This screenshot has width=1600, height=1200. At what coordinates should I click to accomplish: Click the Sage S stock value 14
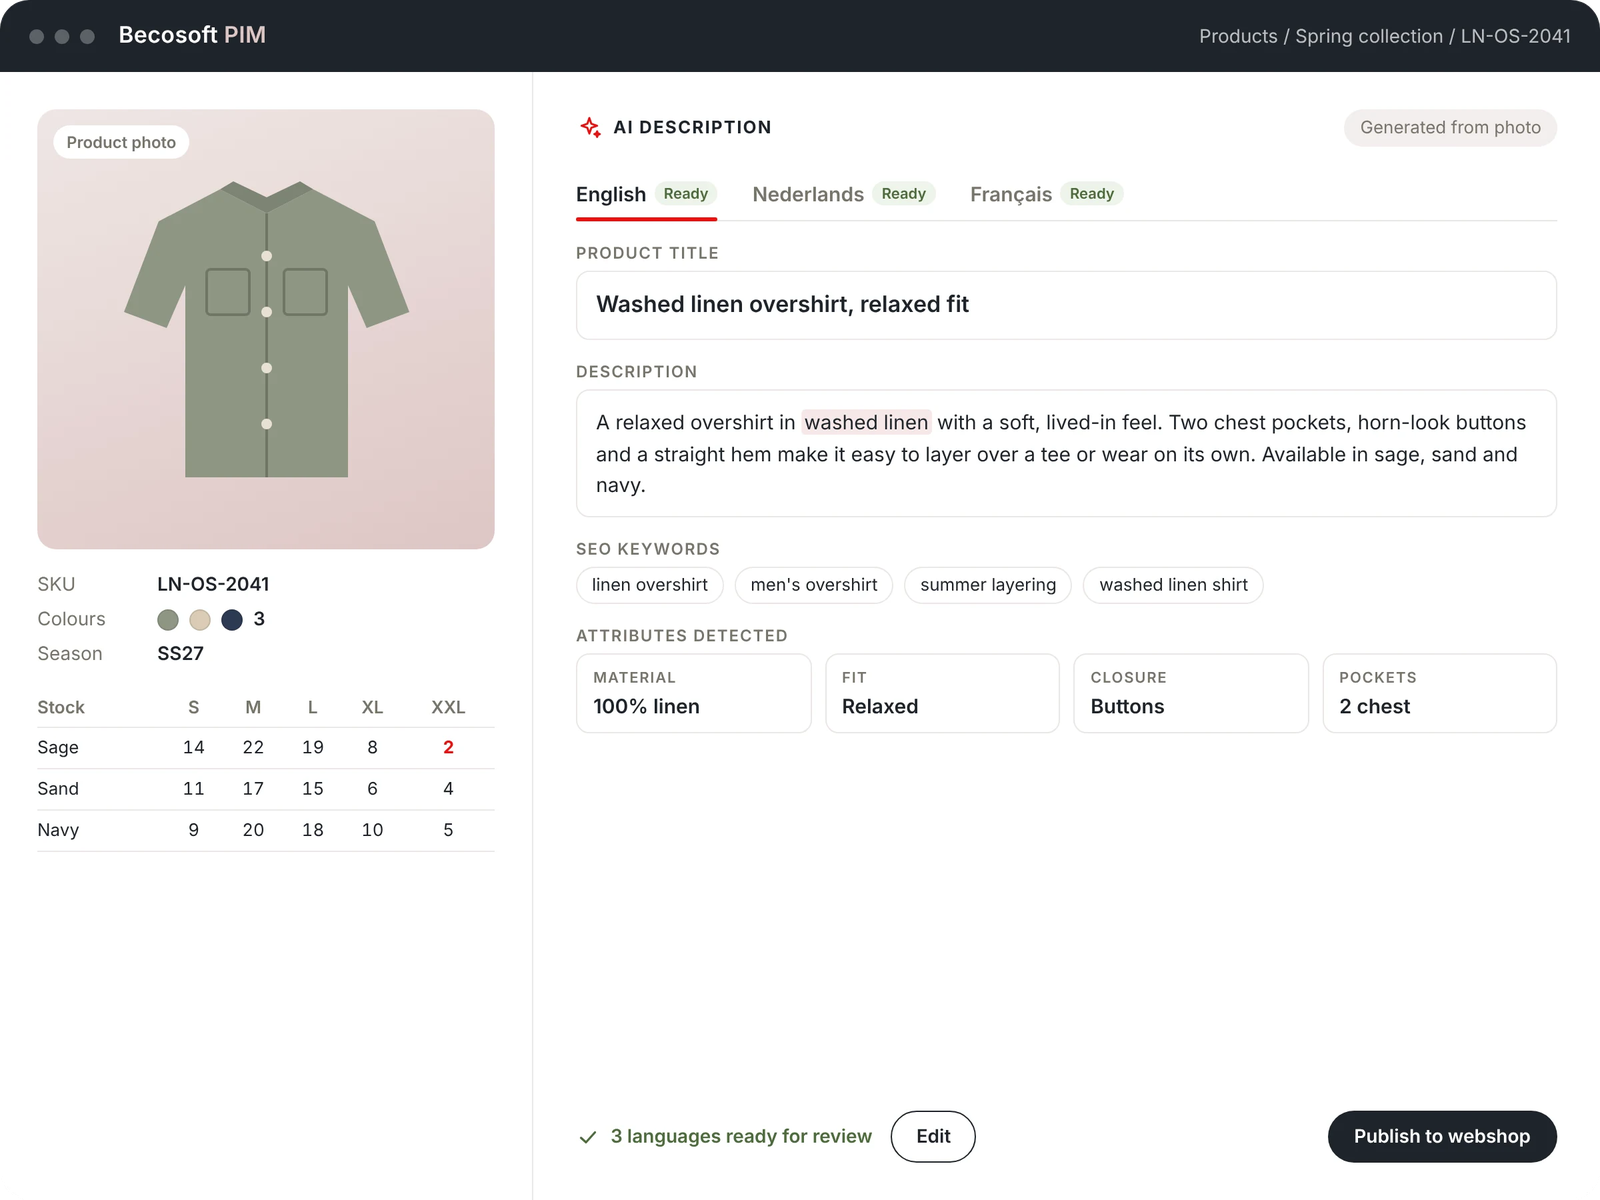[194, 748]
